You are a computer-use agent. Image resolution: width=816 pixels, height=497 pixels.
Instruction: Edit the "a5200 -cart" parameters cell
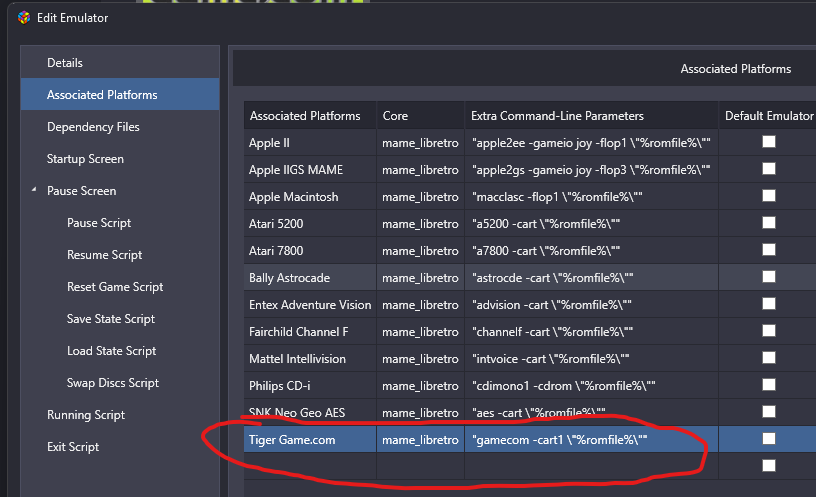[591, 224]
